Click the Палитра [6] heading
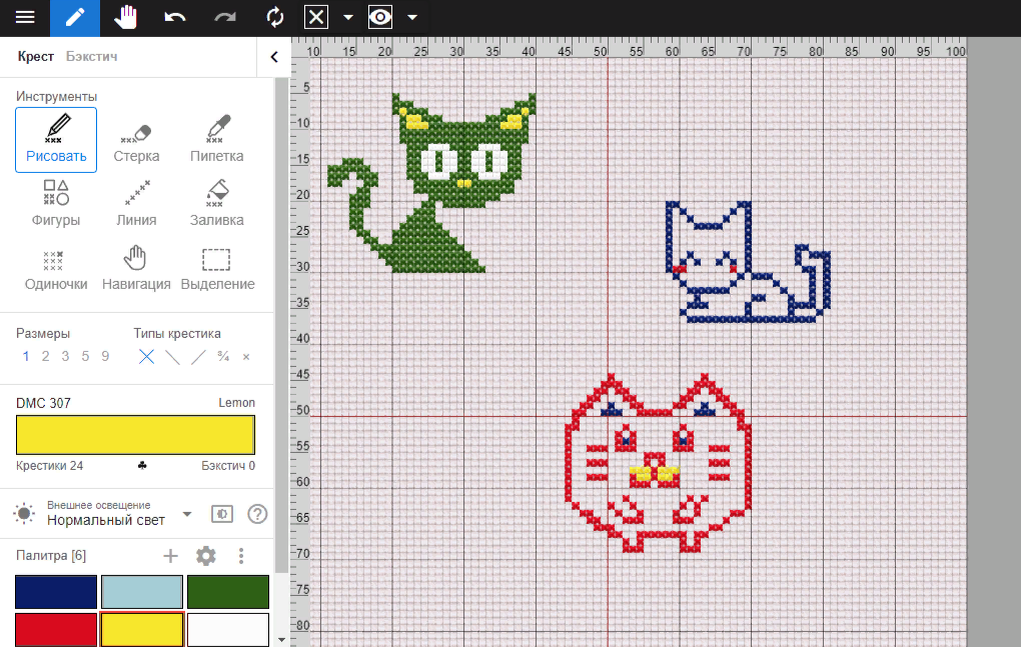The height and width of the screenshot is (647, 1021). click(x=51, y=555)
